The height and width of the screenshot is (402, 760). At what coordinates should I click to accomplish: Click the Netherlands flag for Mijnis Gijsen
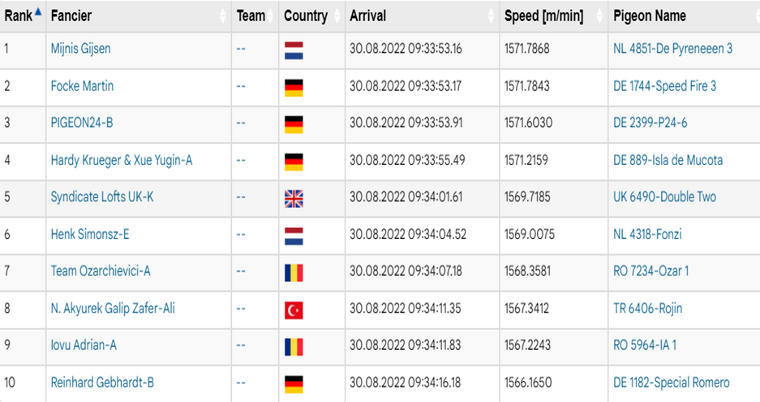pyautogui.click(x=294, y=50)
